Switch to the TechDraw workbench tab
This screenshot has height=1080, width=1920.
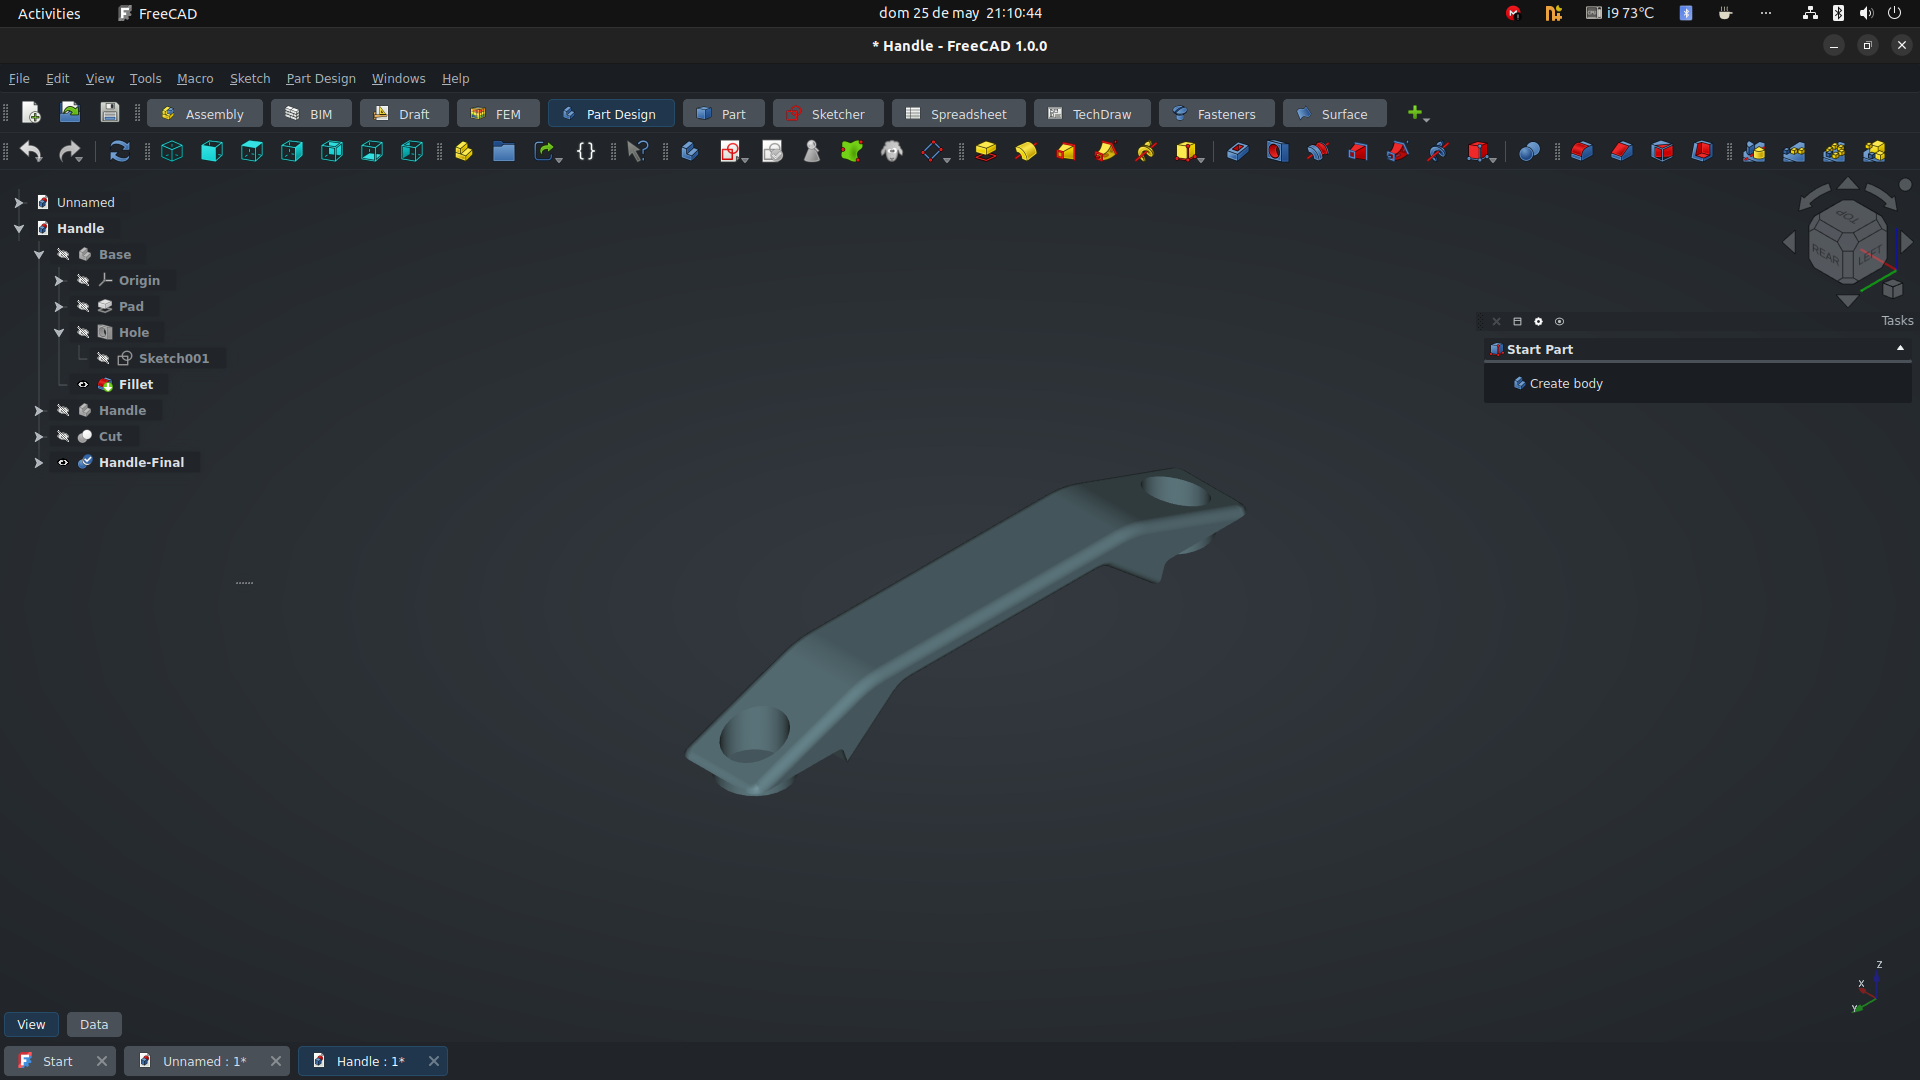(1092, 113)
